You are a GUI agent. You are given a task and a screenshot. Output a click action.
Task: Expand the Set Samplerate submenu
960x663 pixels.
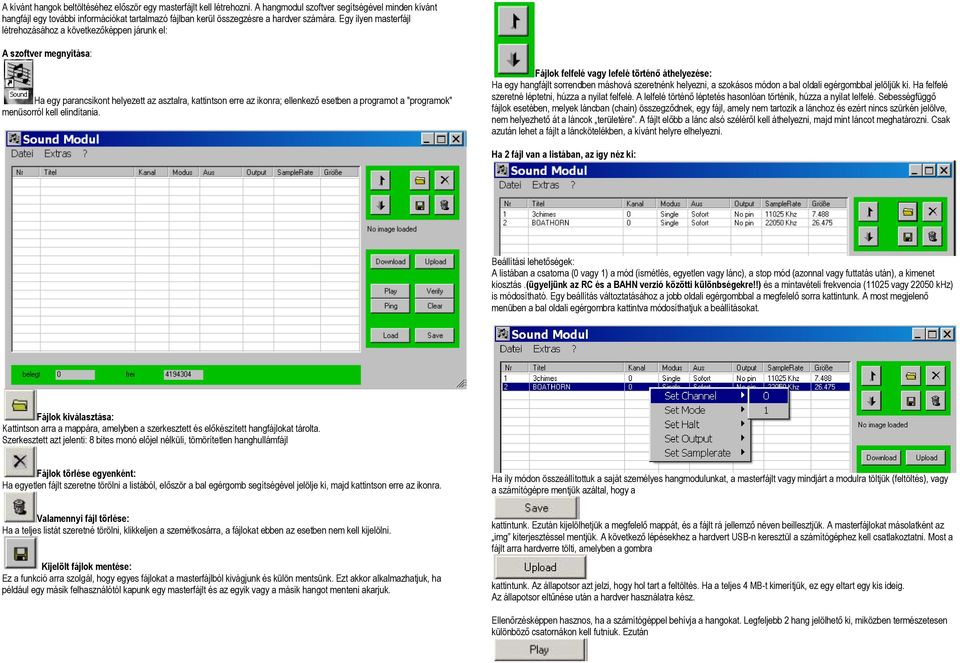pyautogui.click(x=700, y=453)
